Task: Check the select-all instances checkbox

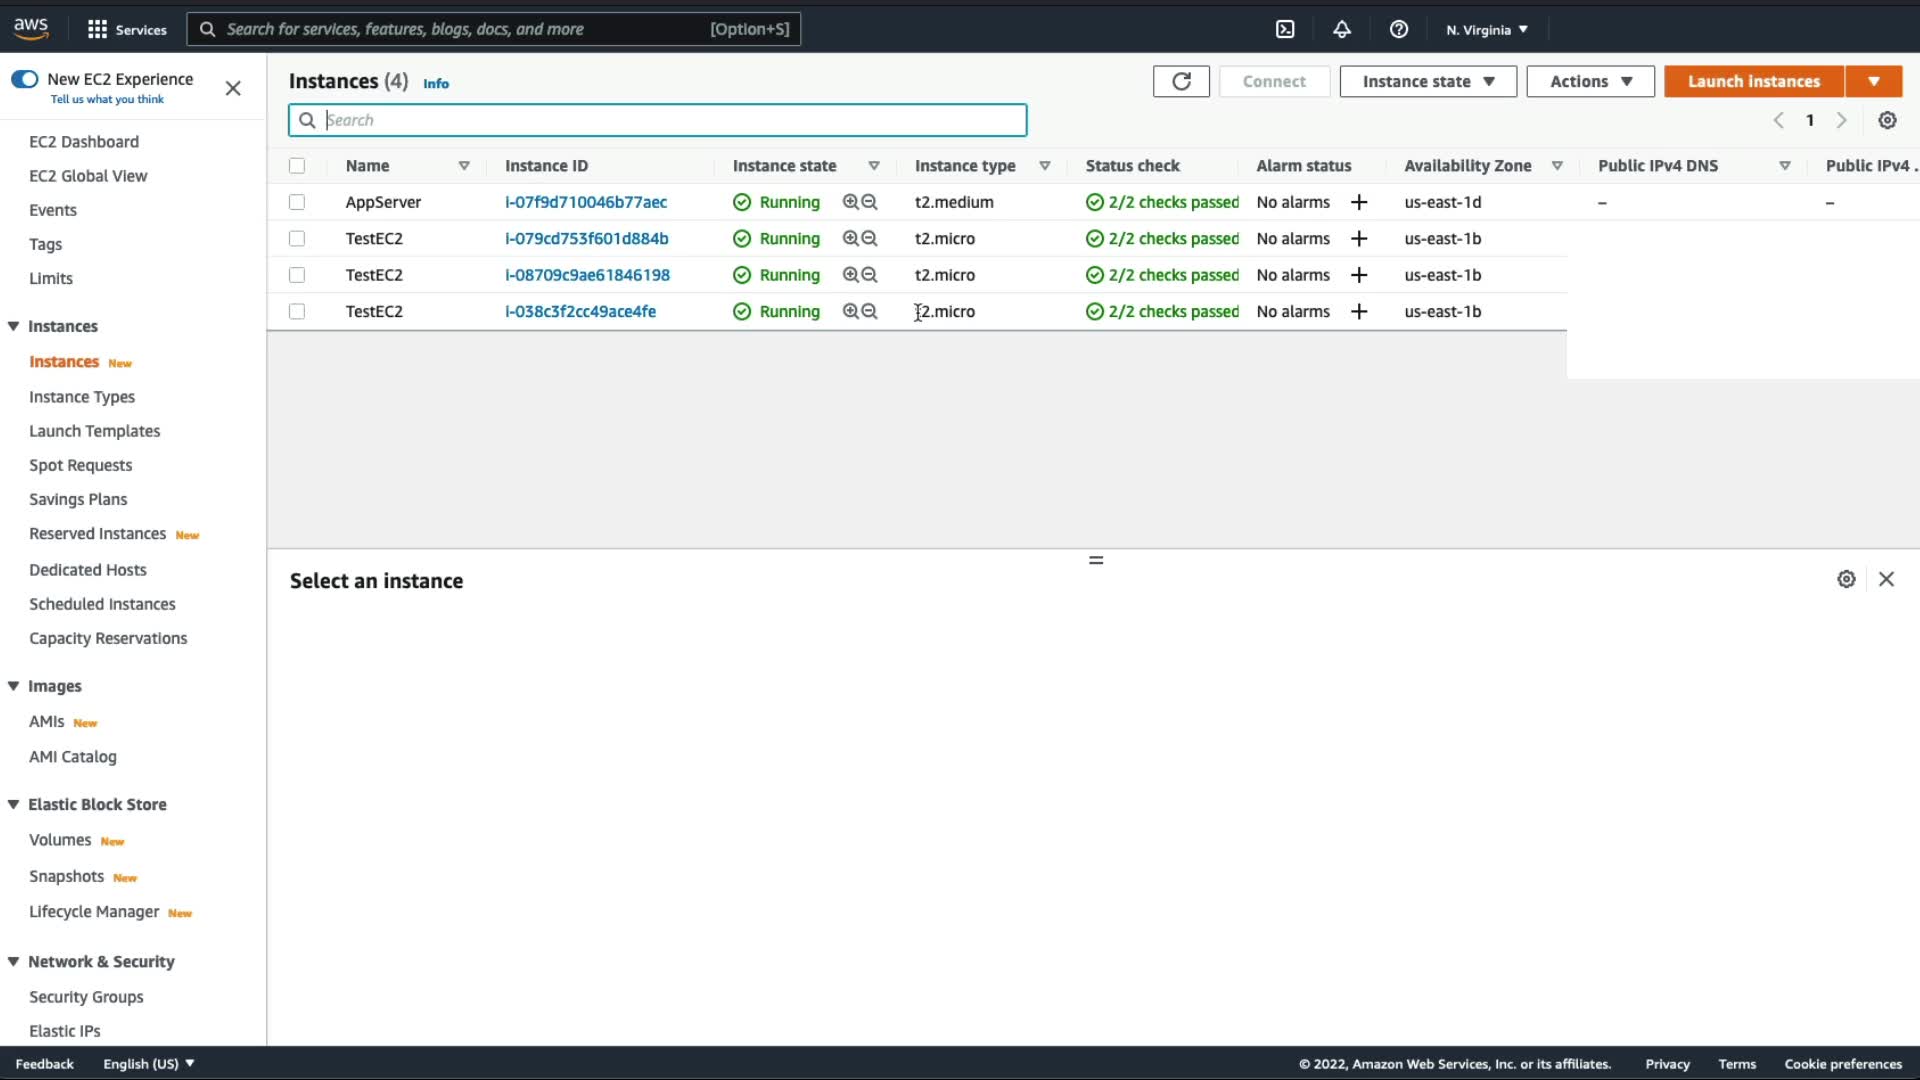Action: tap(297, 166)
